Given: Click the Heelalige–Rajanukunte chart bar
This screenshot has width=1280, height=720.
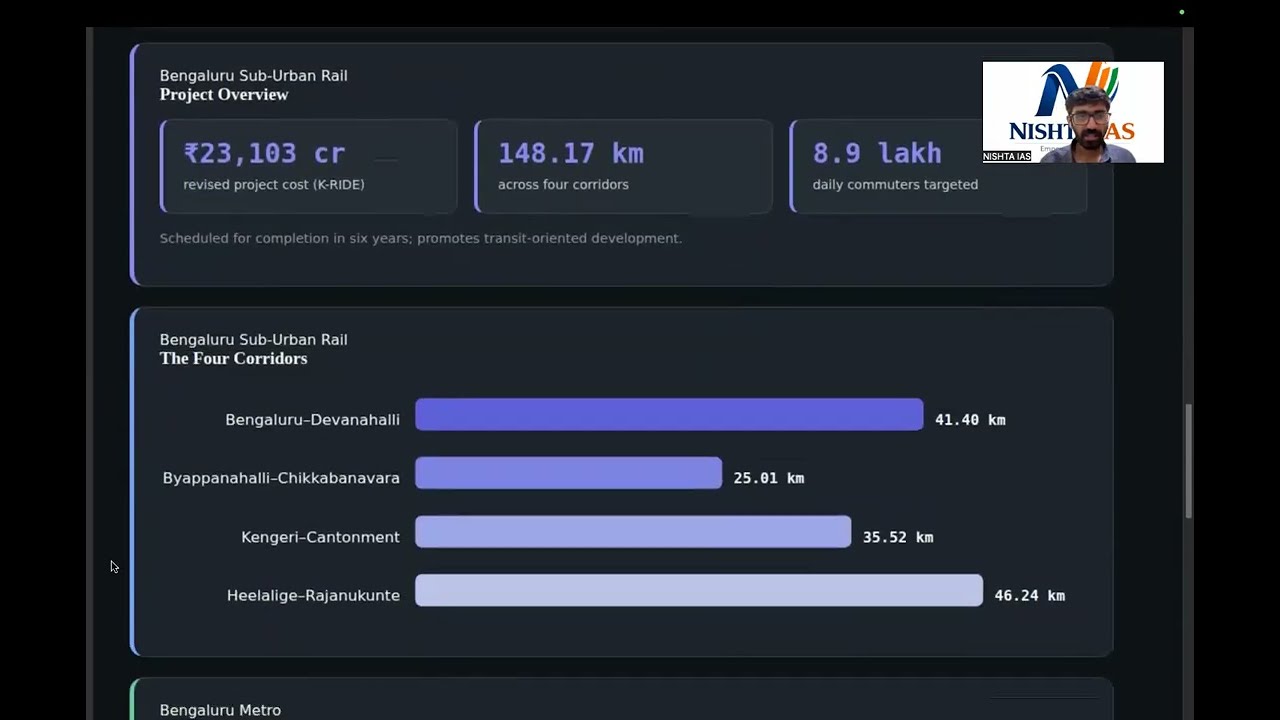Looking at the screenshot, I should 699,590.
